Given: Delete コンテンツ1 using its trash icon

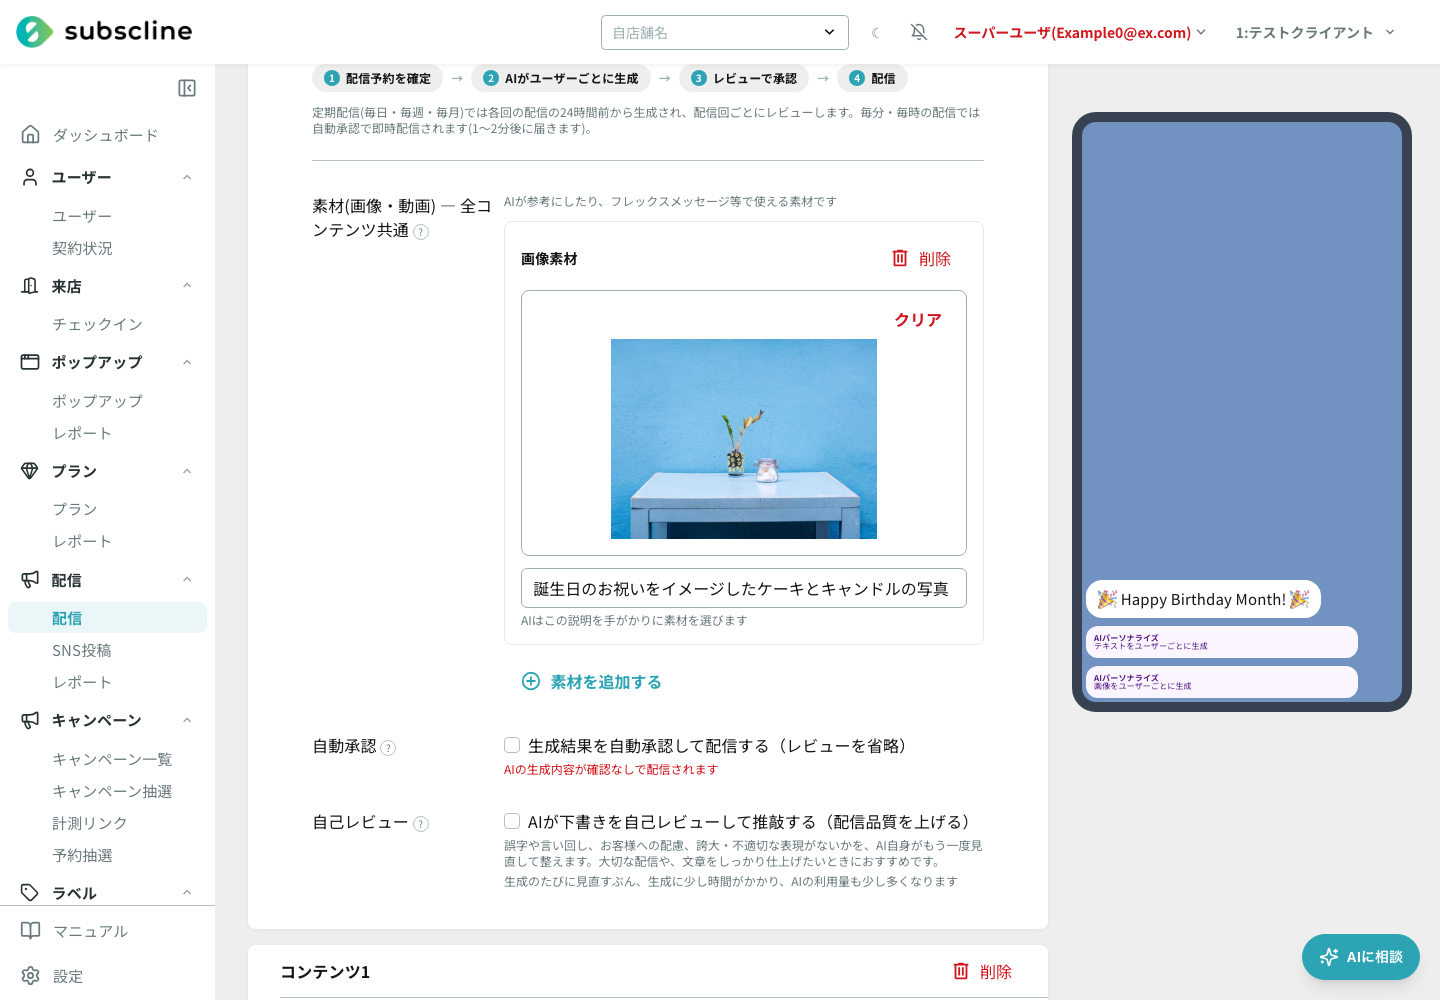Looking at the screenshot, I should tap(961, 971).
